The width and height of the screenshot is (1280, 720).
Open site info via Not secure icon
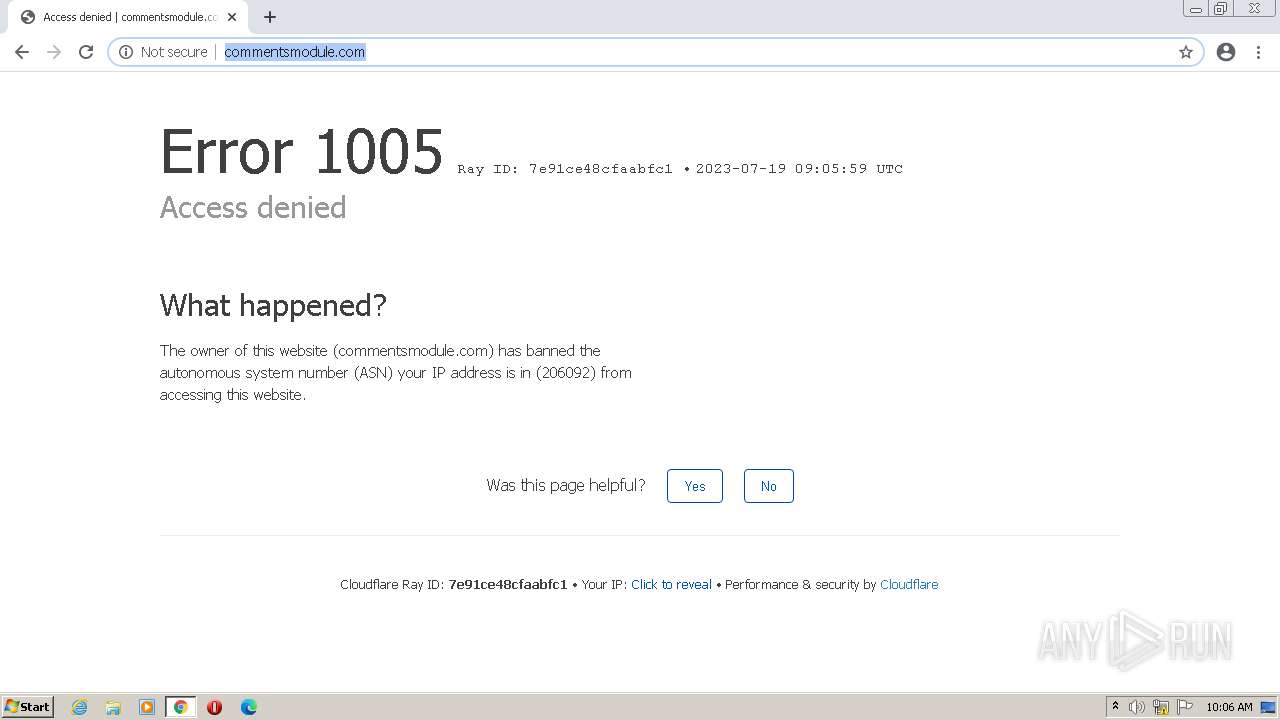pyautogui.click(x=126, y=52)
